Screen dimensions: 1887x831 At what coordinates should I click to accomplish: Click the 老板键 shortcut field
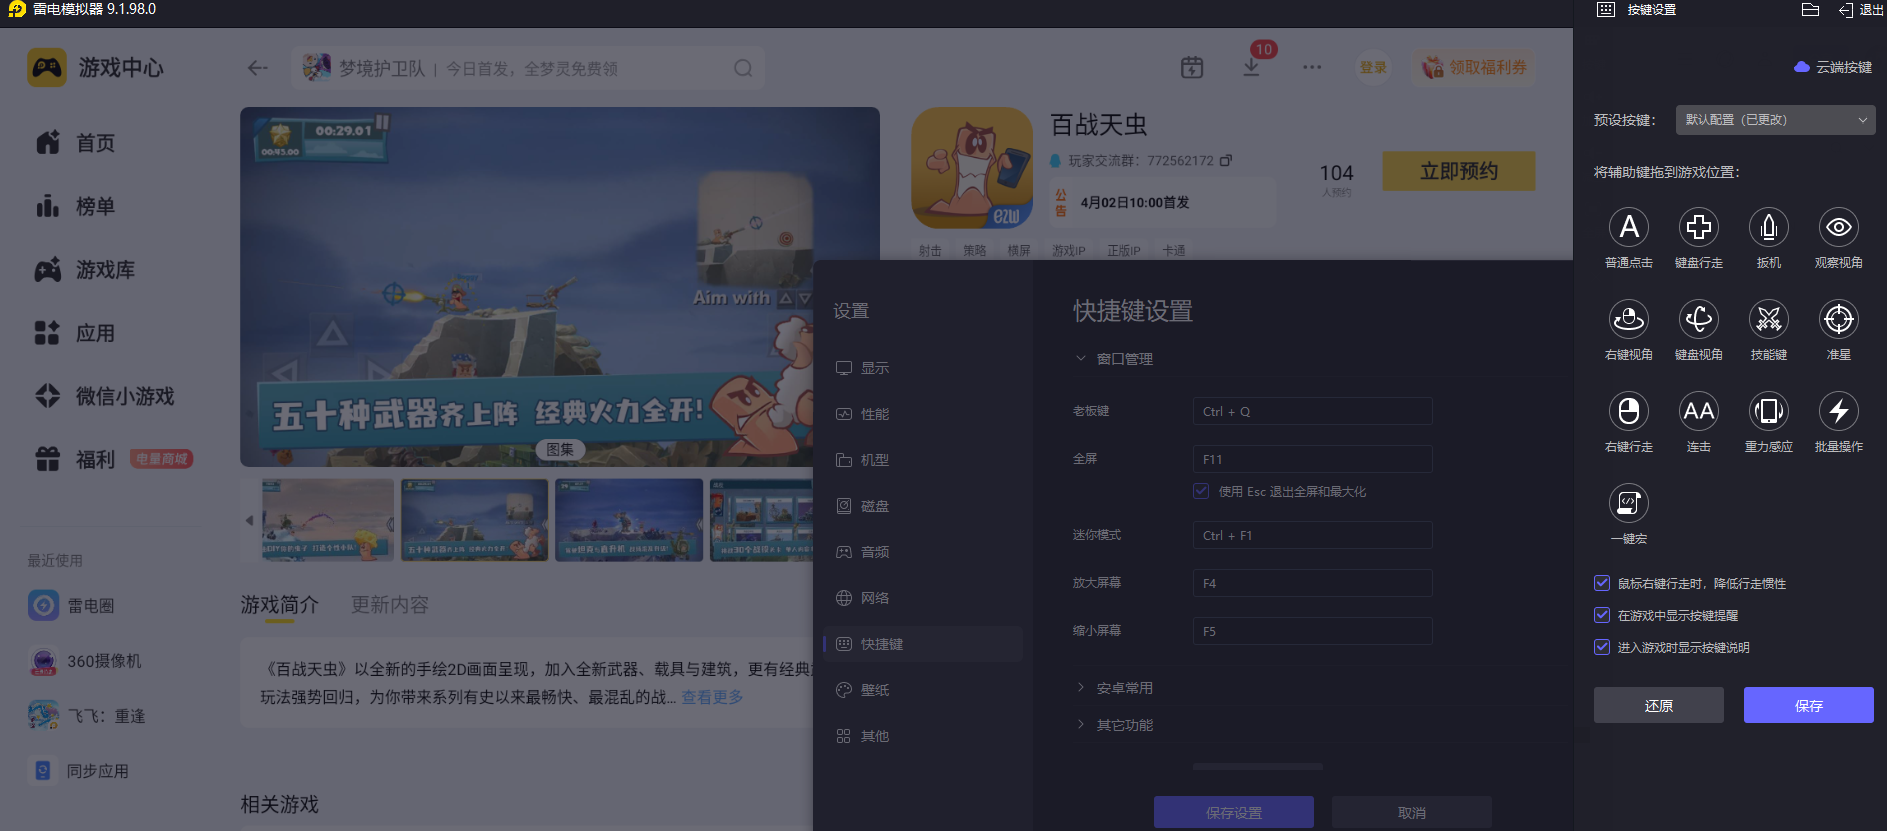(1313, 411)
